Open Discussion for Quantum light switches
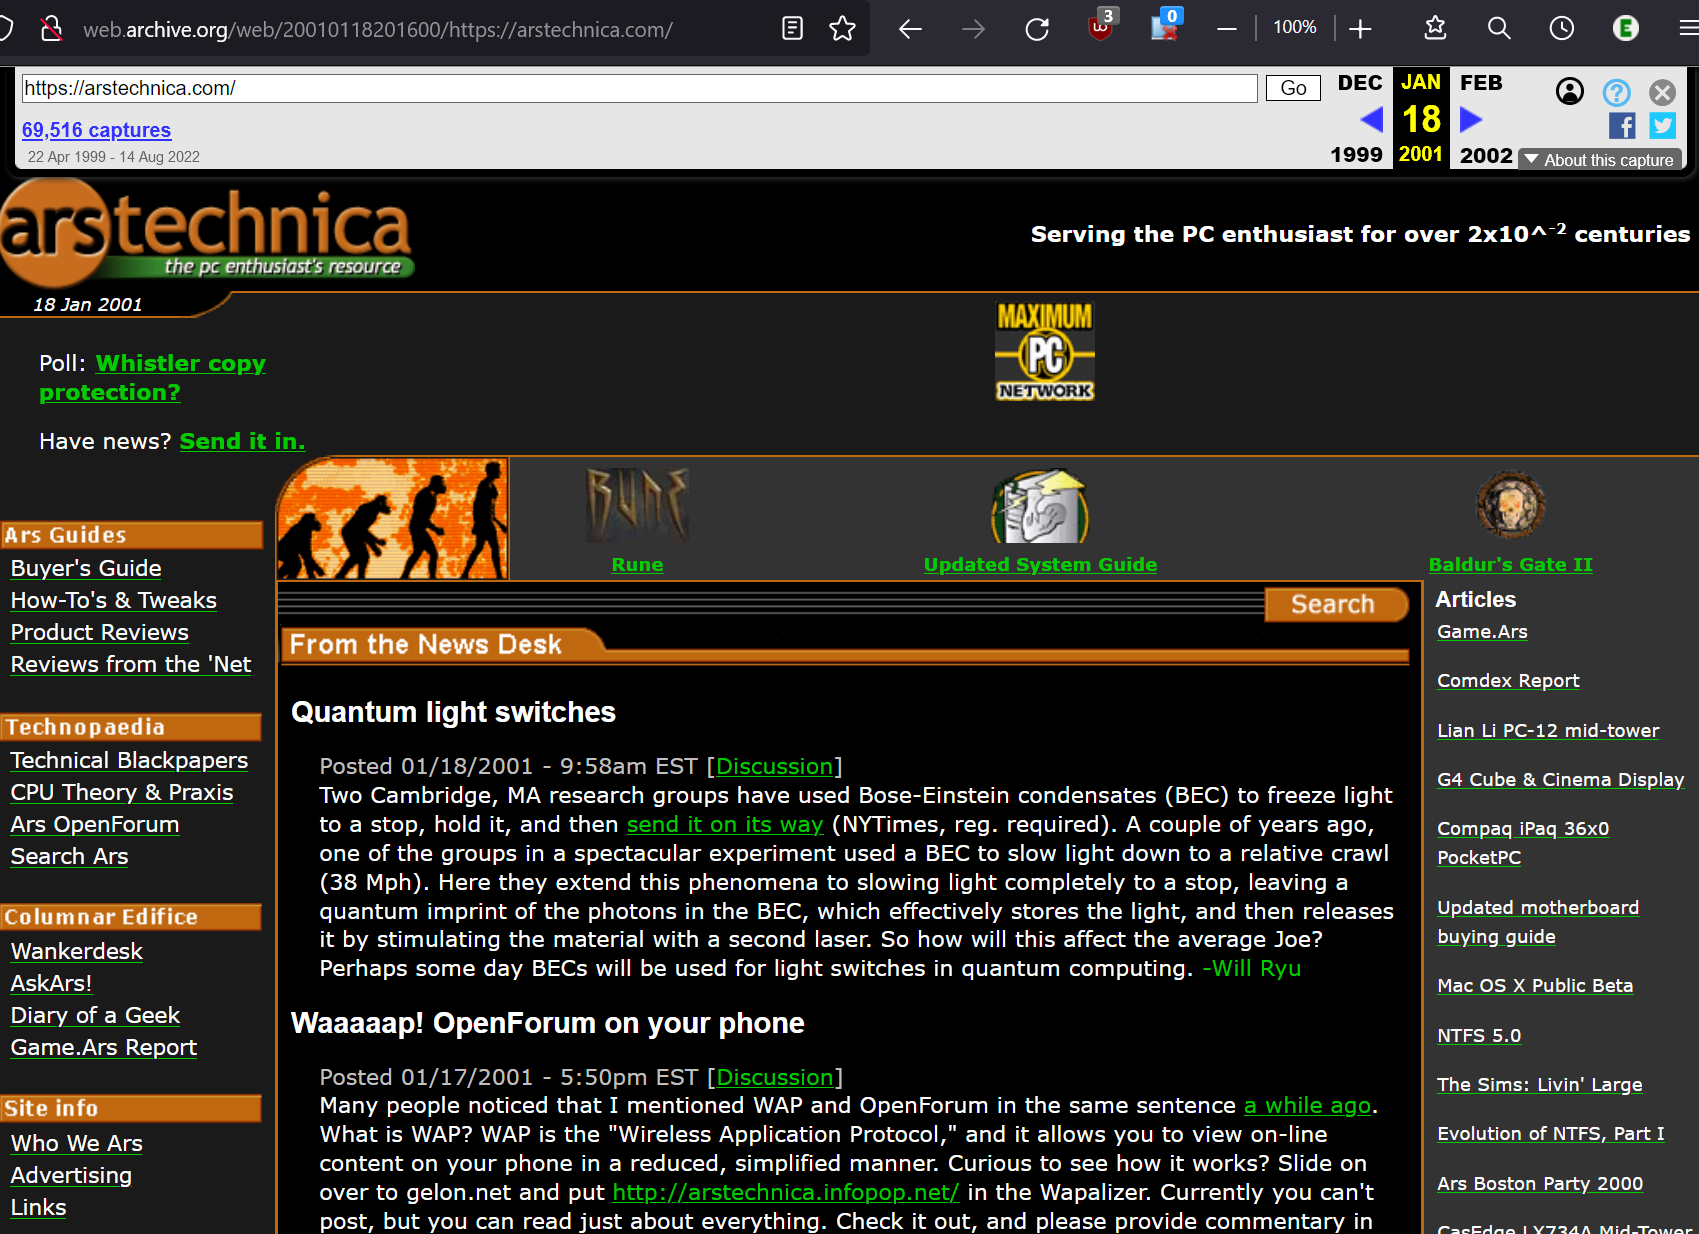The width and height of the screenshot is (1699, 1234). point(775,766)
